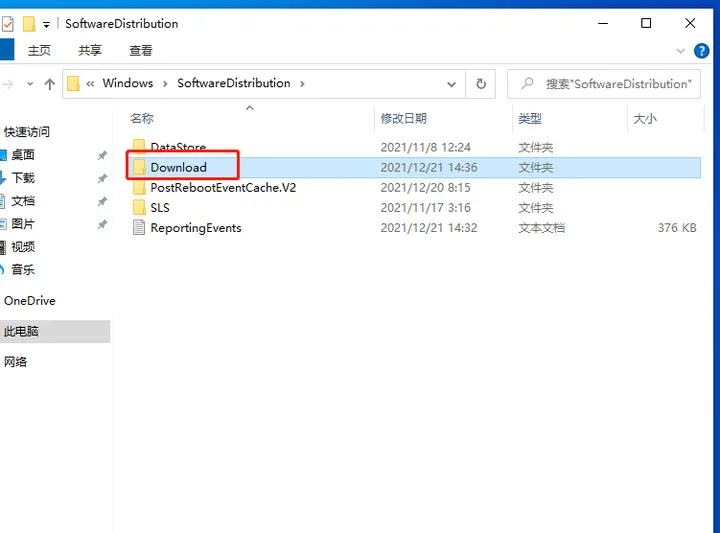The width and height of the screenshot is (720, 533).
Task: Expand the ribbon with the chevron
Action: pos(681,50)
